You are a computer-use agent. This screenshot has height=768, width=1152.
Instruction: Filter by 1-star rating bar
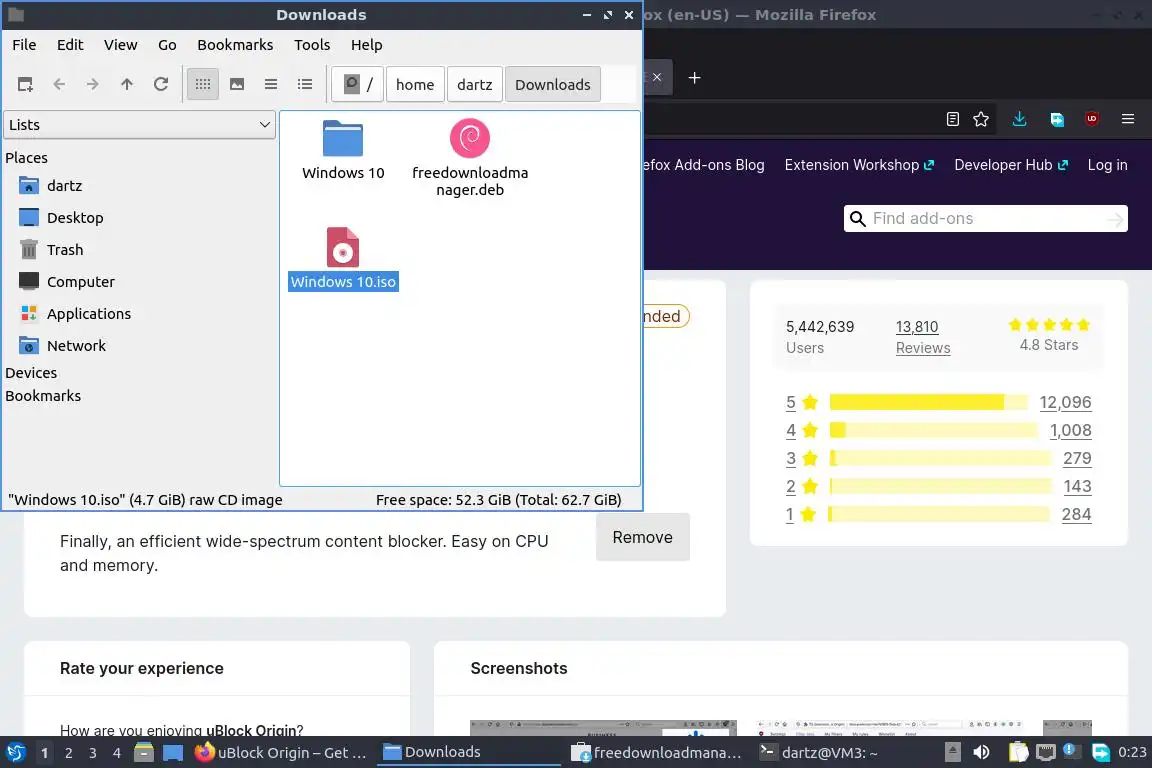939,514
